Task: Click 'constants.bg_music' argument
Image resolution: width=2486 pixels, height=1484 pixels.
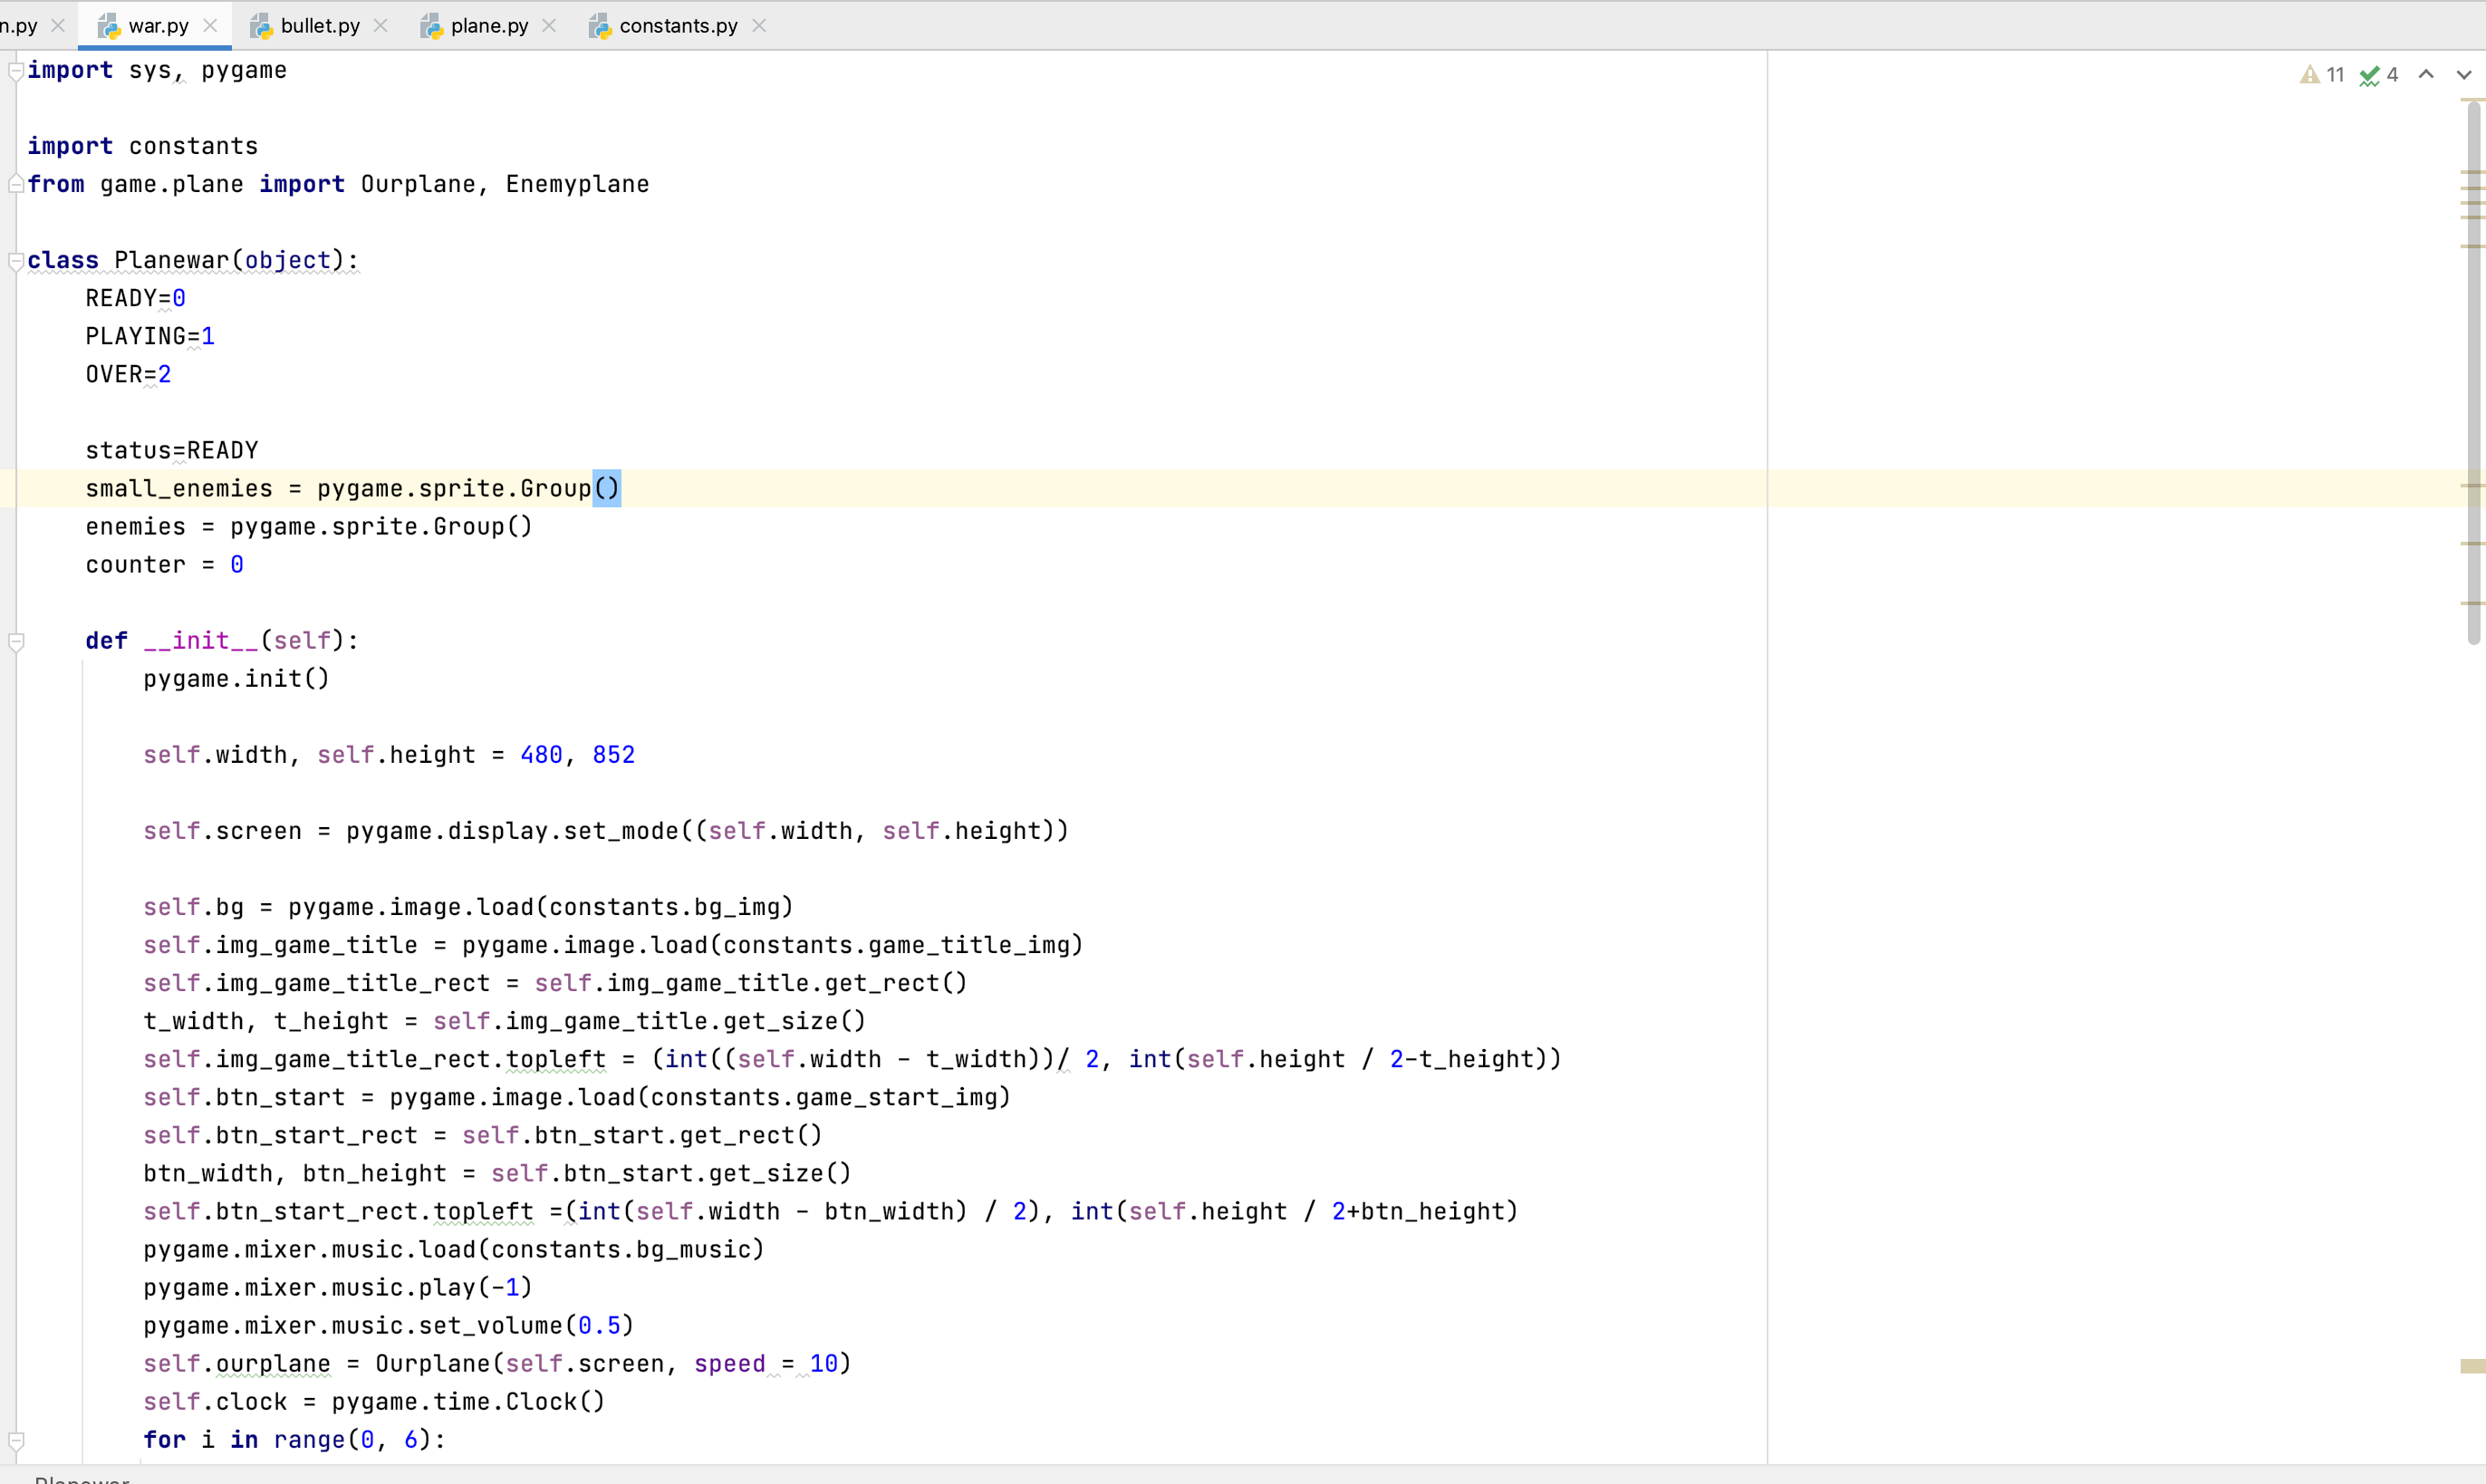Action: (620, 1249)
